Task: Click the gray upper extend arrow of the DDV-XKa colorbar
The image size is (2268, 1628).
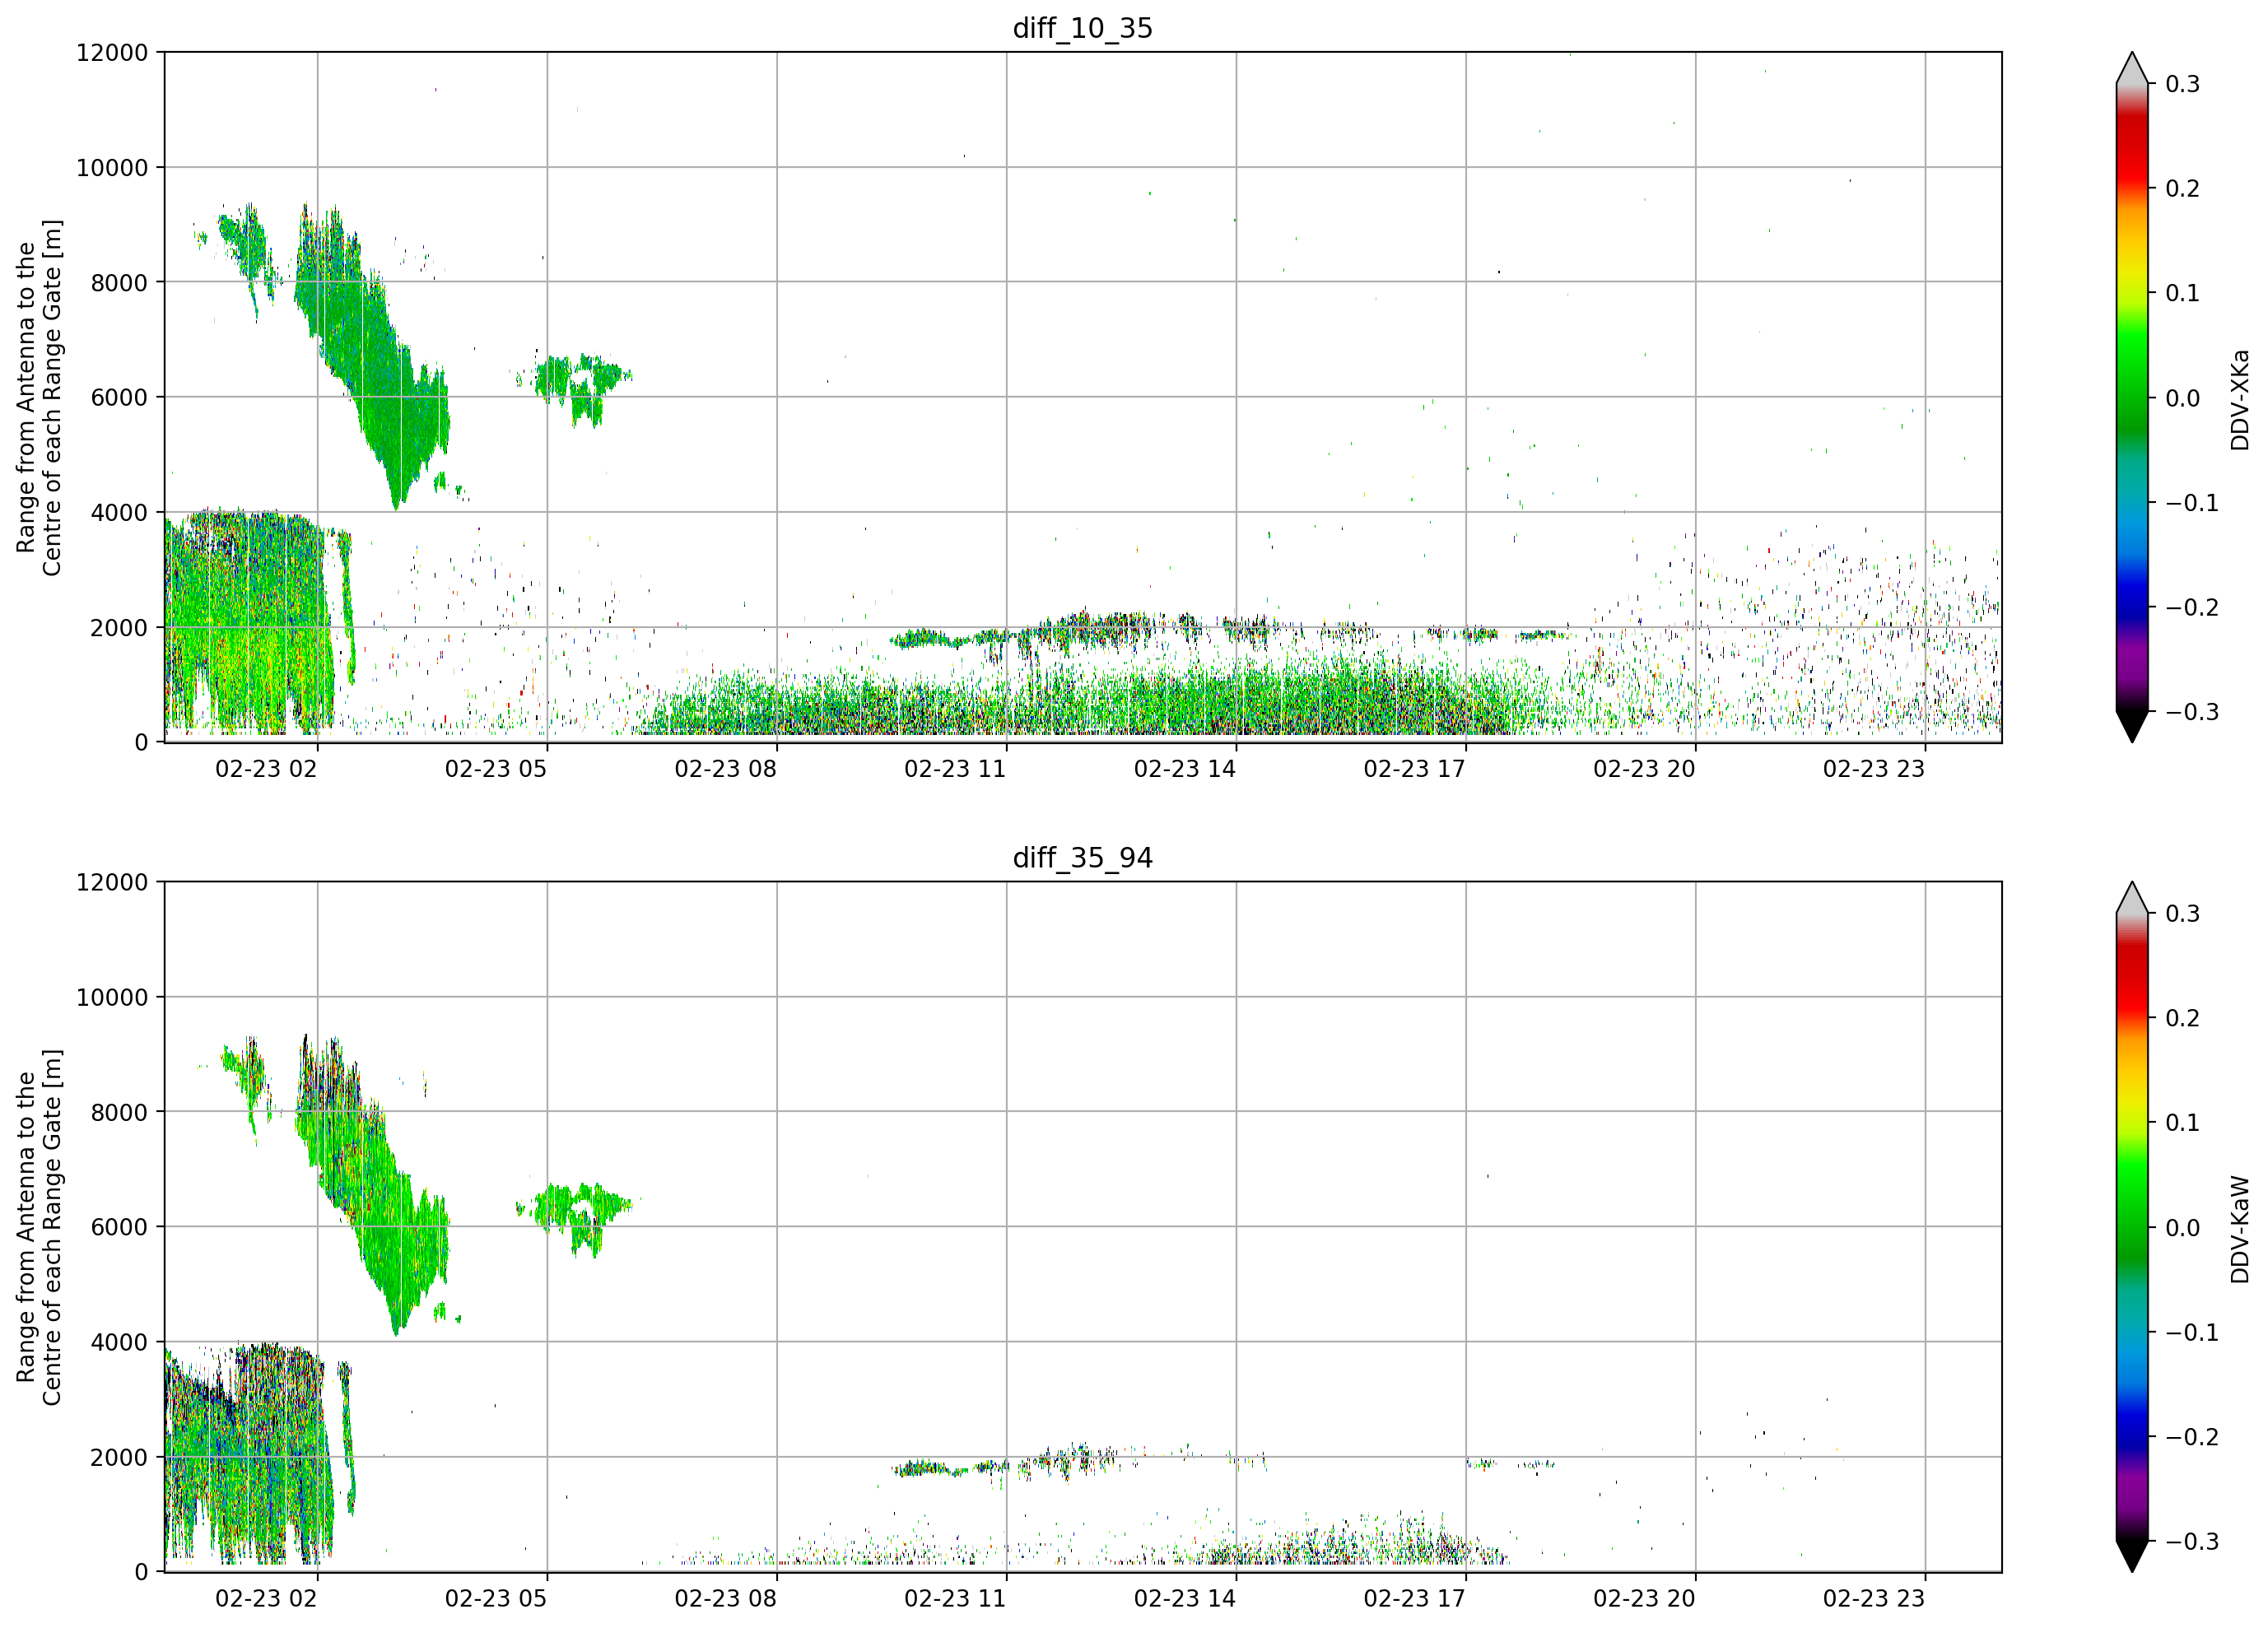Action: point(2132,70)
